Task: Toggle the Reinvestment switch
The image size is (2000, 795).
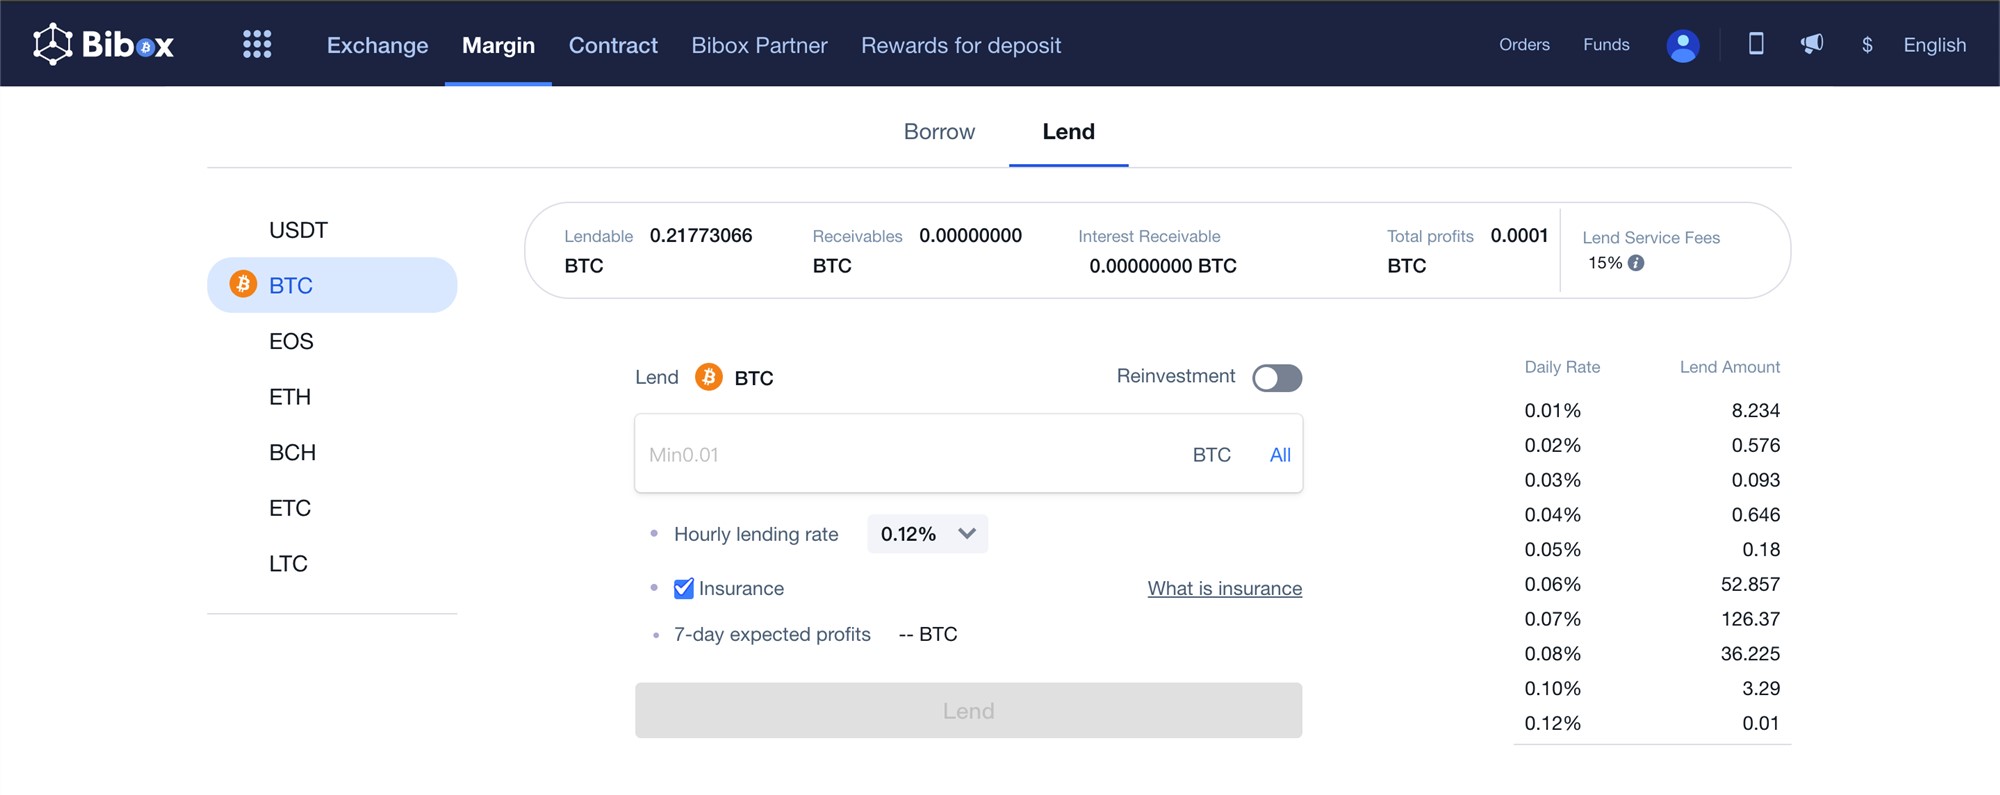Action: pyautogui.click(x=1277, y=378)
